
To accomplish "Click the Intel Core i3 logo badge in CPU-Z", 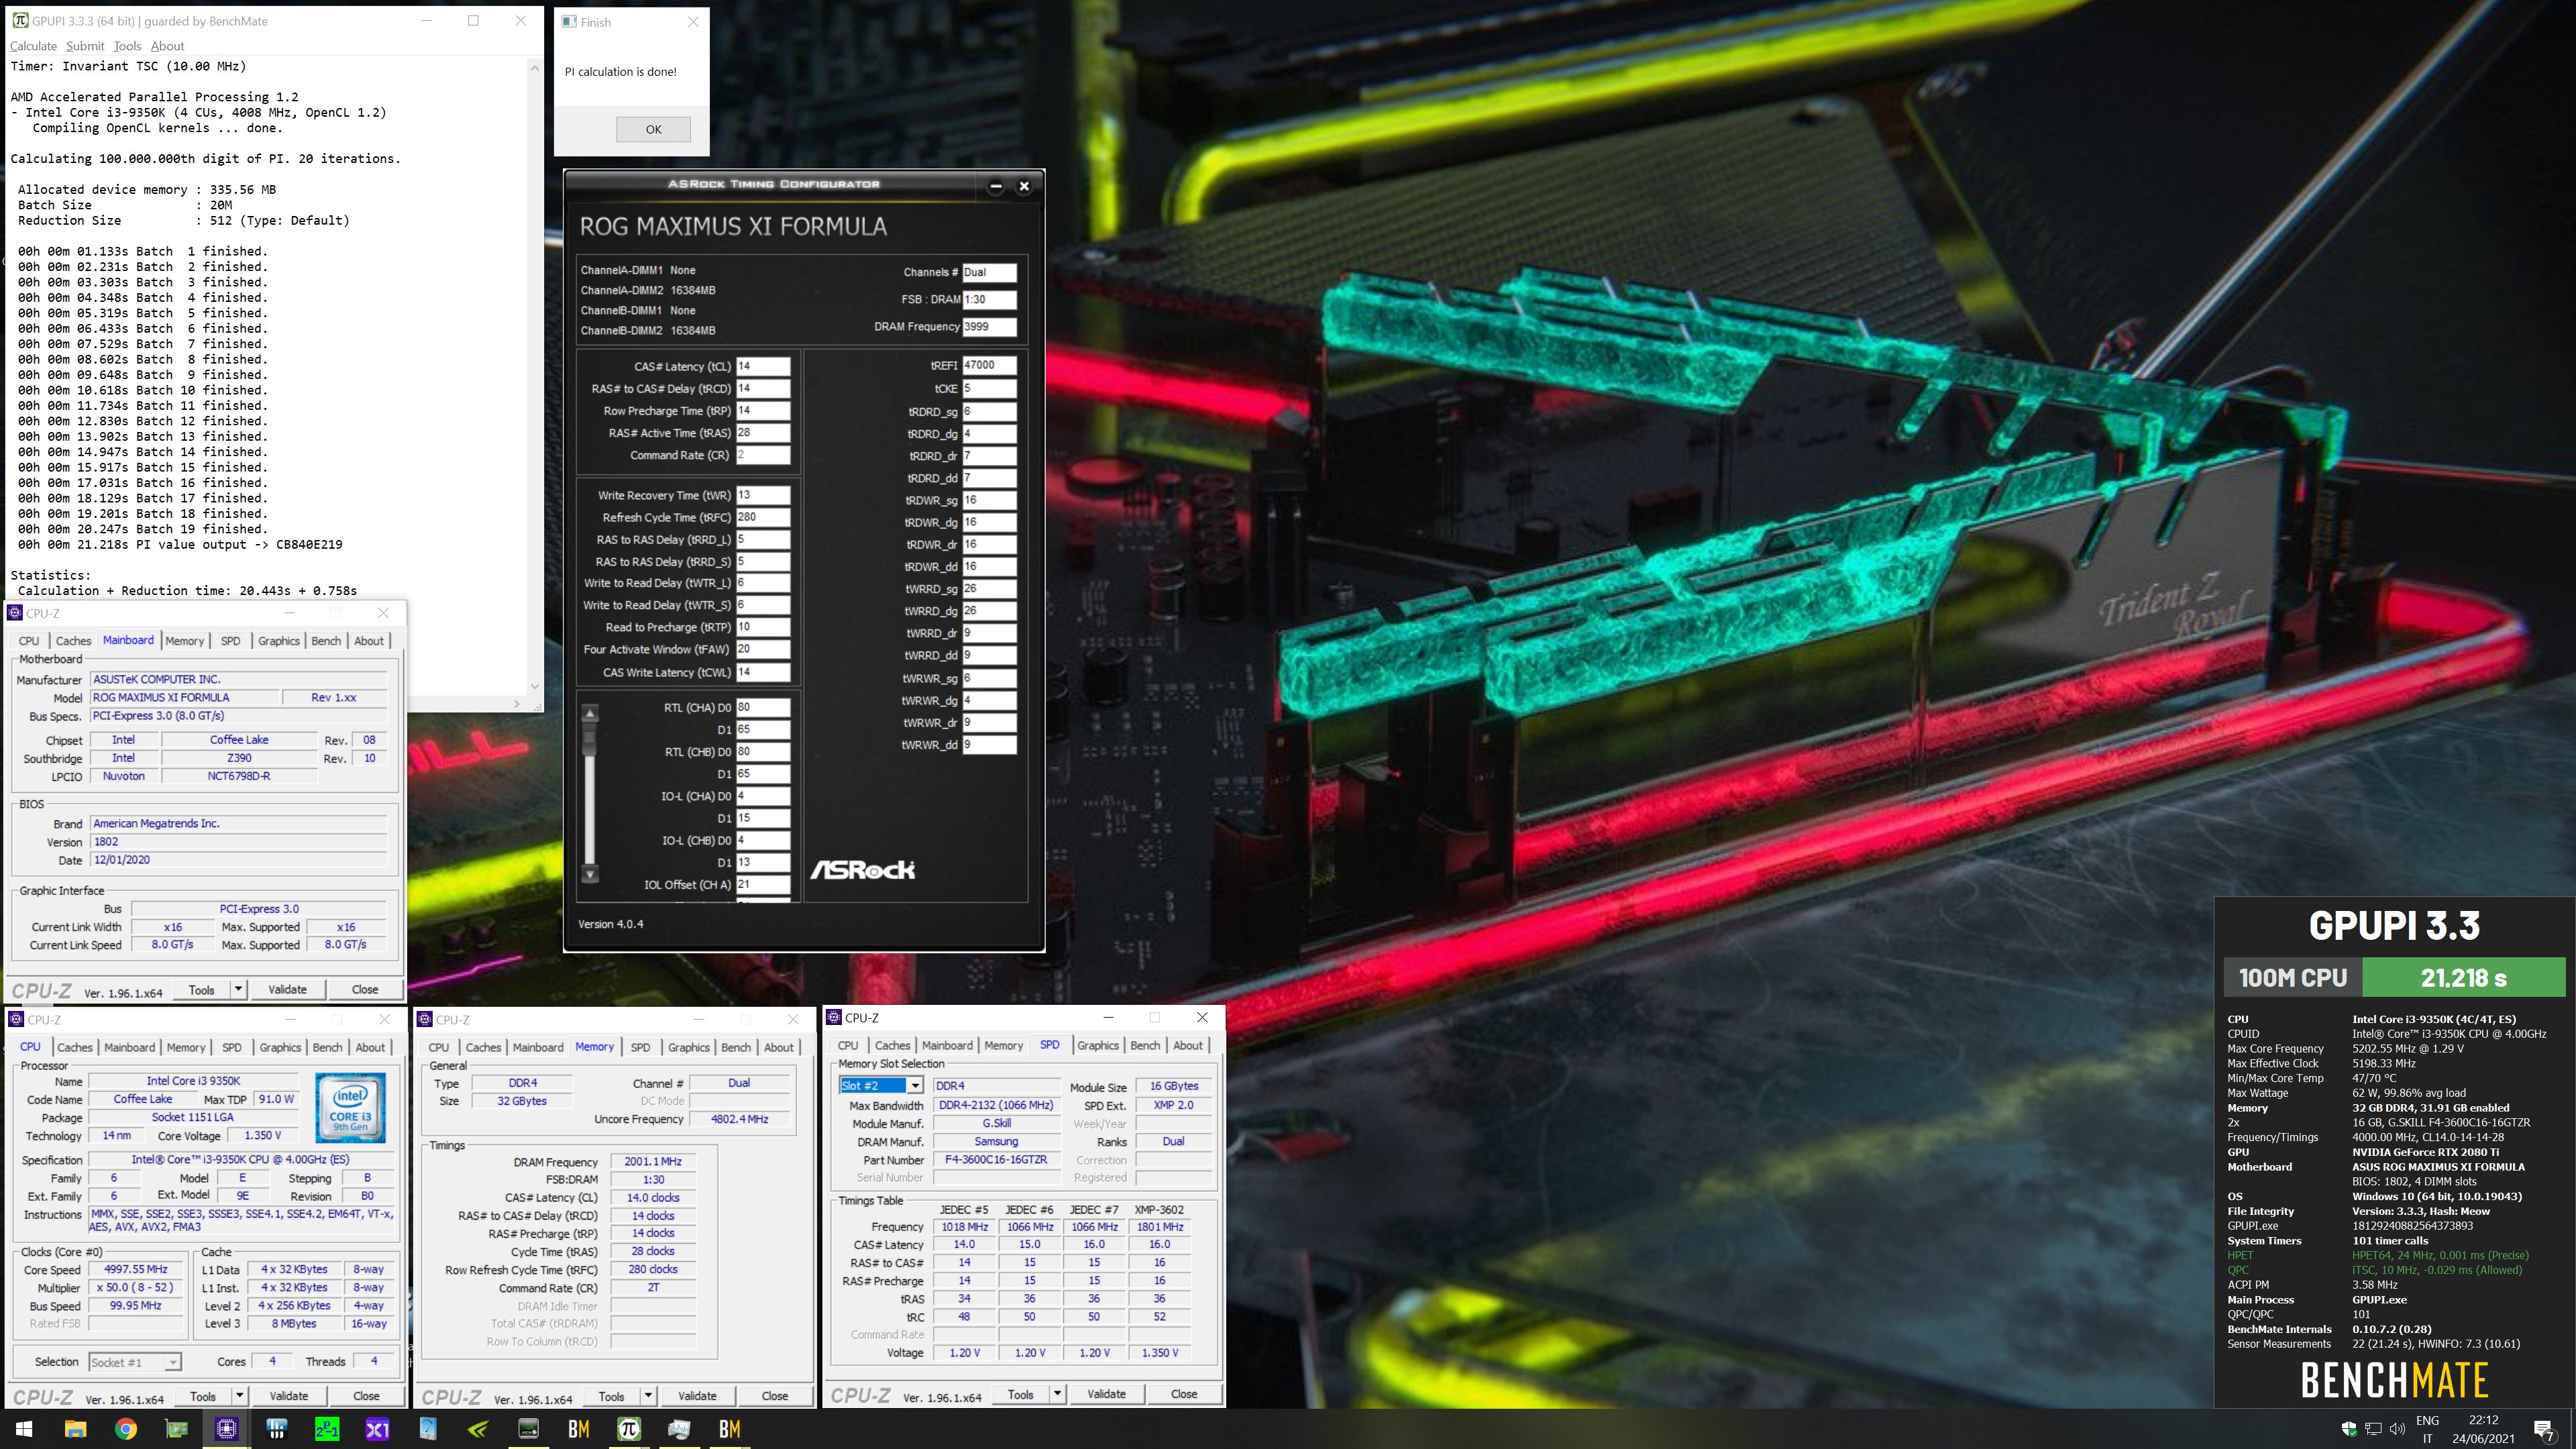I will click(x=350, y=1108).
